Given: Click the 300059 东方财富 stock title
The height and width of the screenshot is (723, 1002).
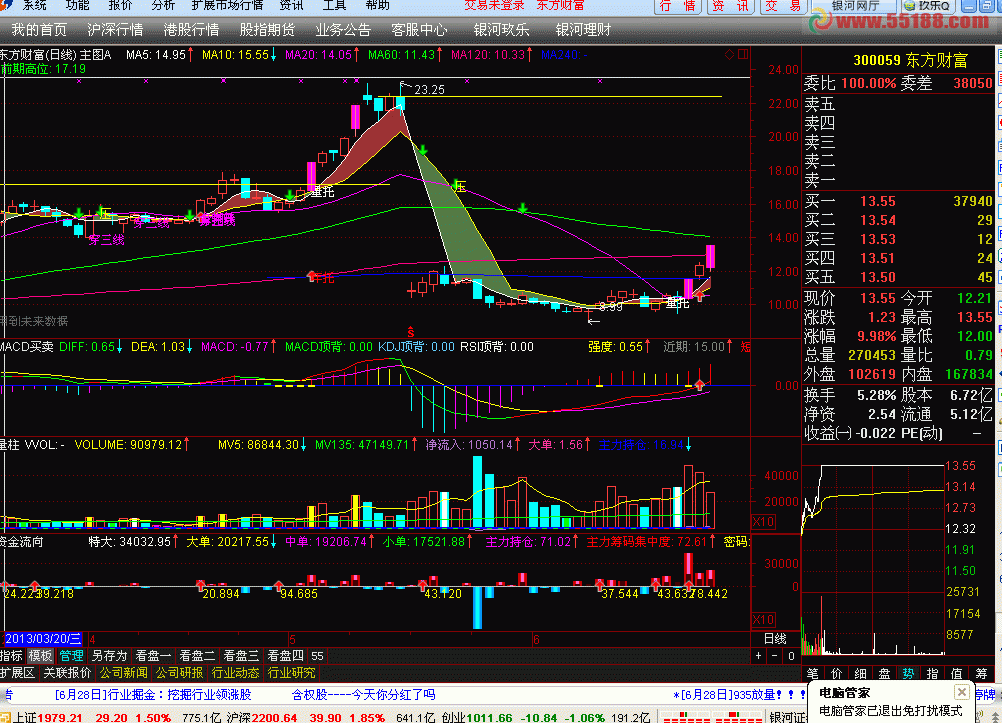Looking at the screenshot, I should [x=910, y=61].
